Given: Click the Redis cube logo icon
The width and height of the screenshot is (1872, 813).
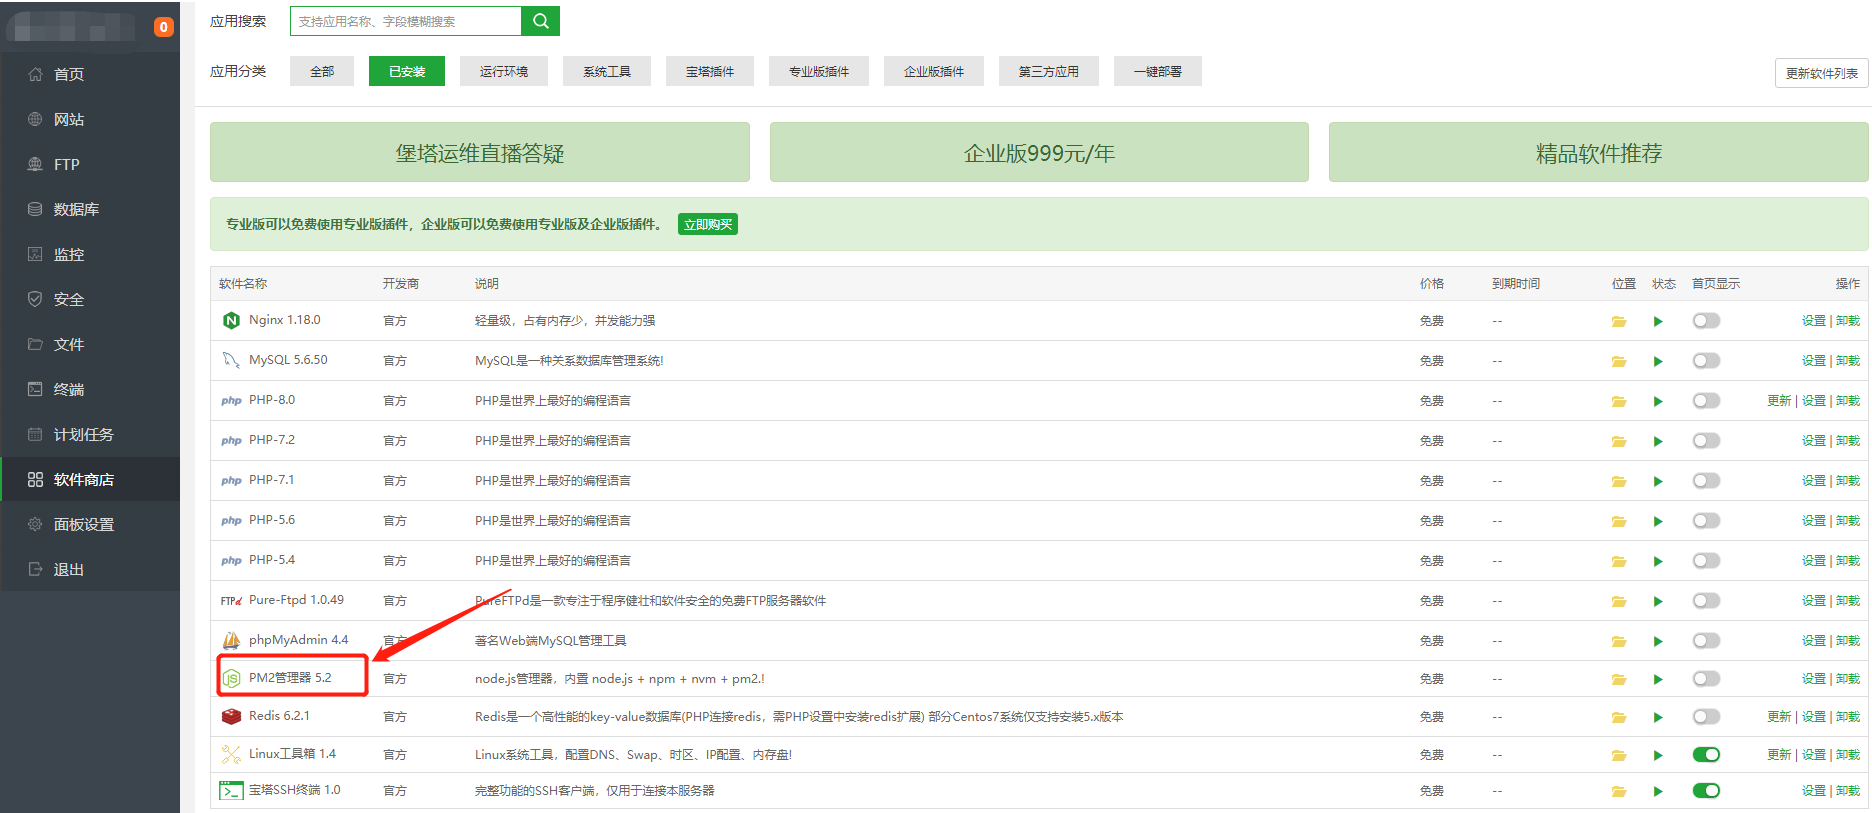Looking at the screenshot, I should click(231, 716).
